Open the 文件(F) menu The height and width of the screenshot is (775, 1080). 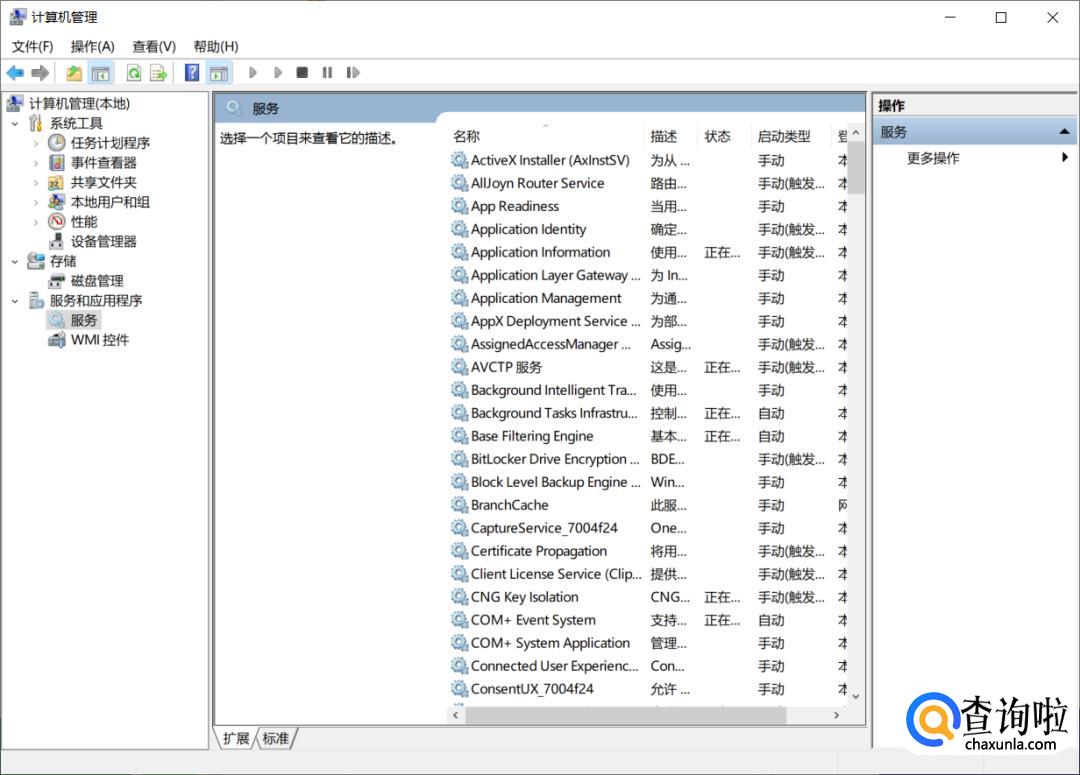32,46
